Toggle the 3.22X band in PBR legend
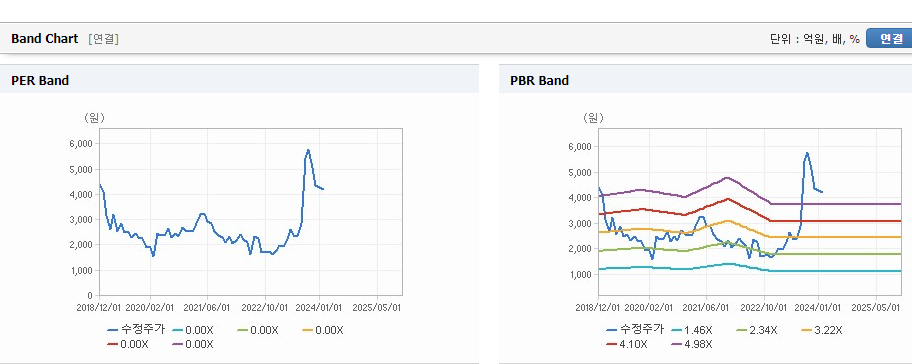Viewport: 912px width, 364px height. pyautogui.click(x=822, y=330)
